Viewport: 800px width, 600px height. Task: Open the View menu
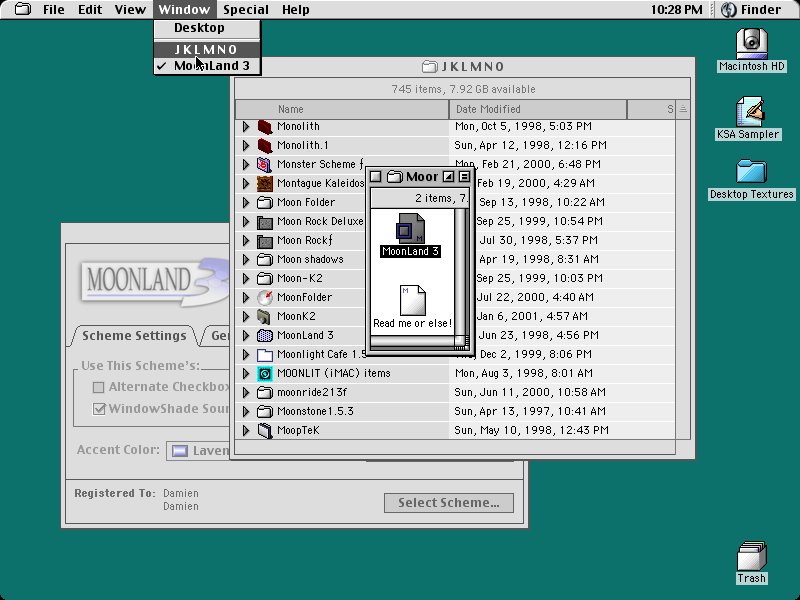130,9
